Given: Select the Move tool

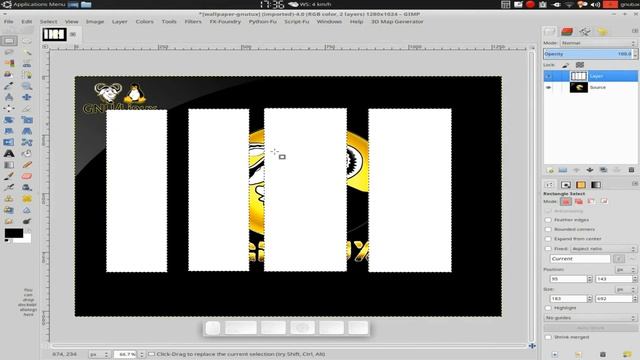Looking at the screenshot, I should [x=27, y=97].
